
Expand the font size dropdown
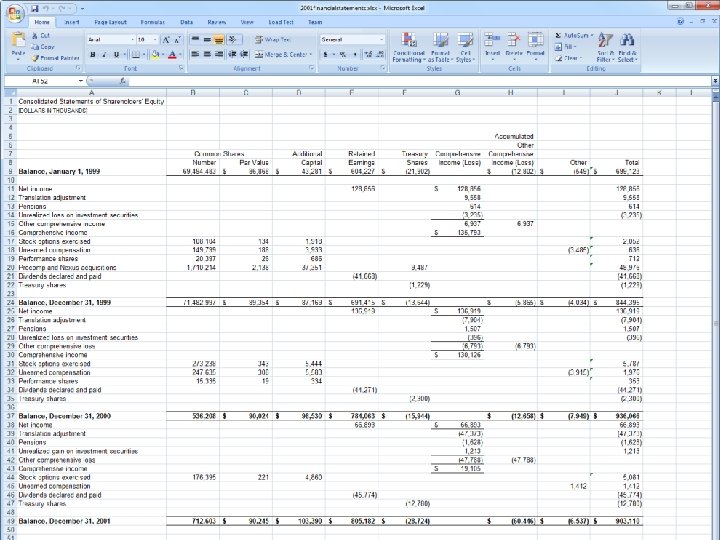(155, 40)
